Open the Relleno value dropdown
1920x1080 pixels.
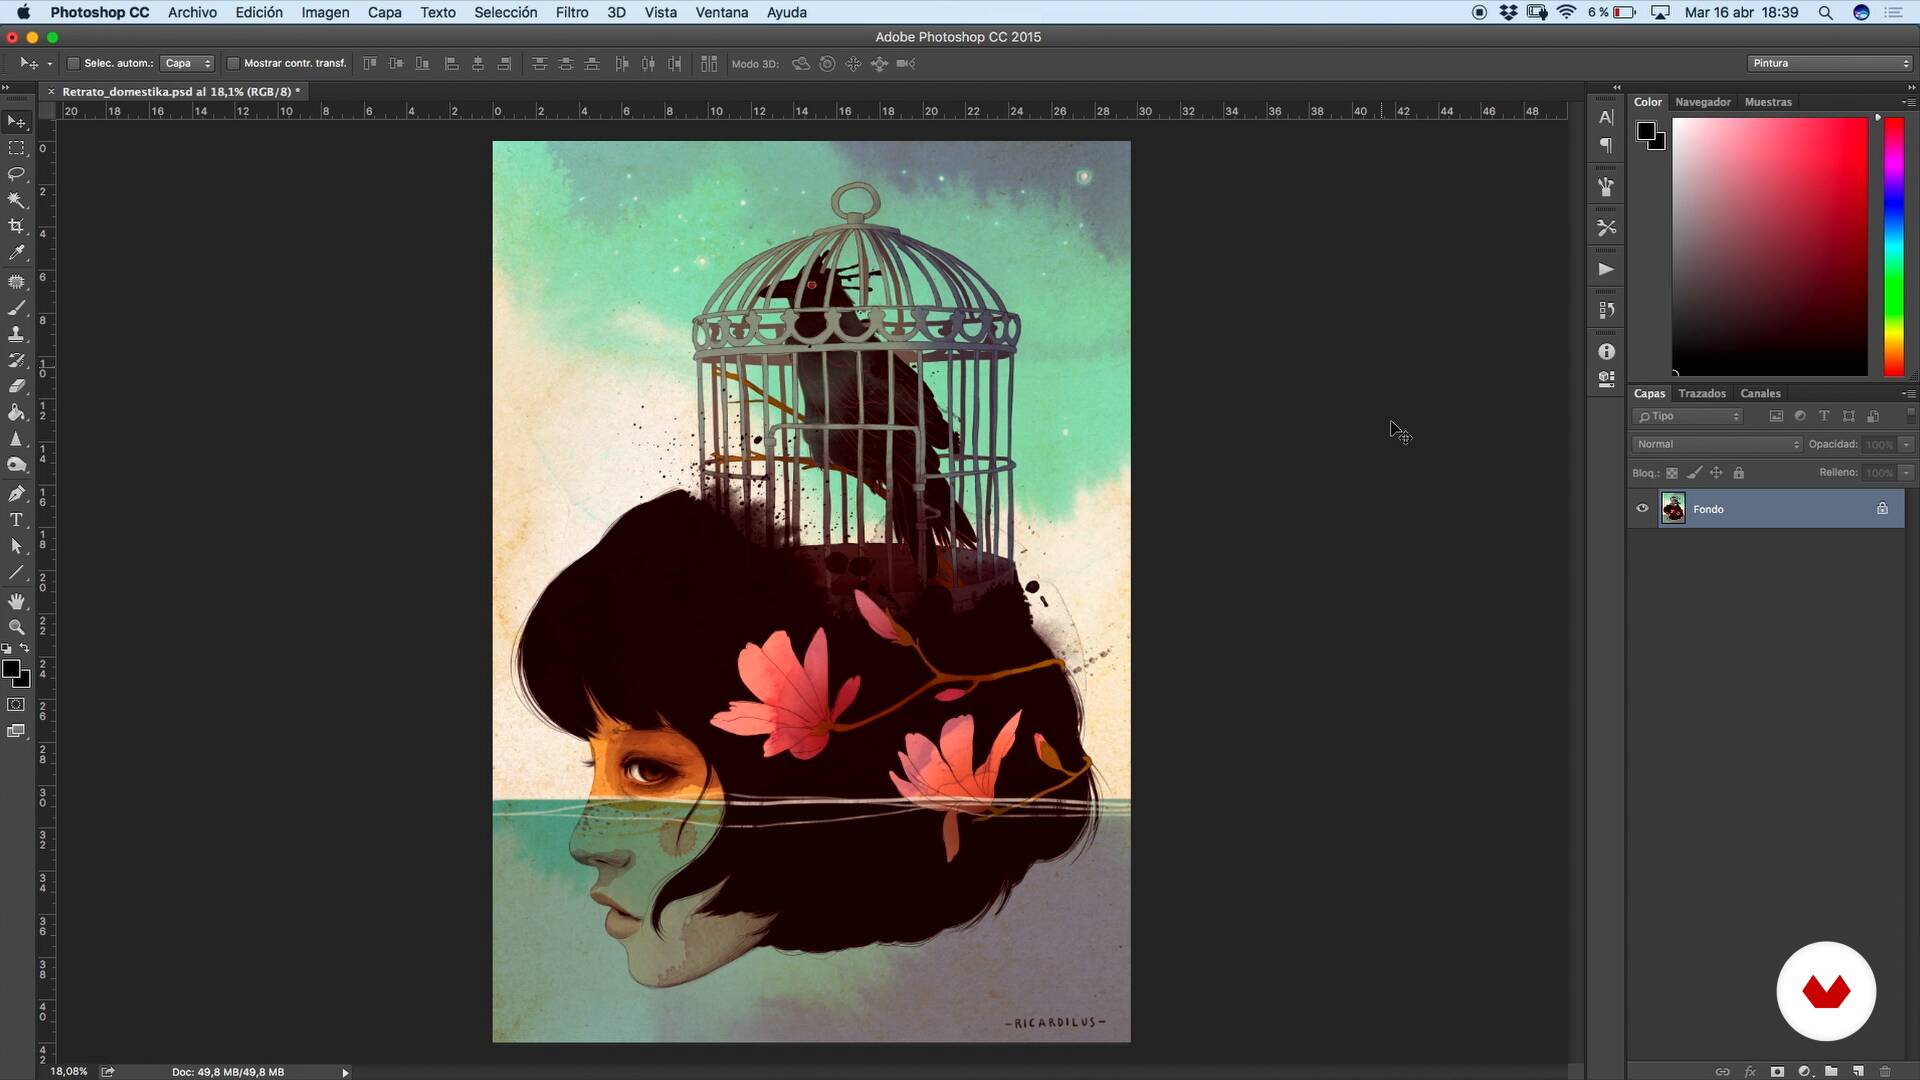coord(1906,473)
